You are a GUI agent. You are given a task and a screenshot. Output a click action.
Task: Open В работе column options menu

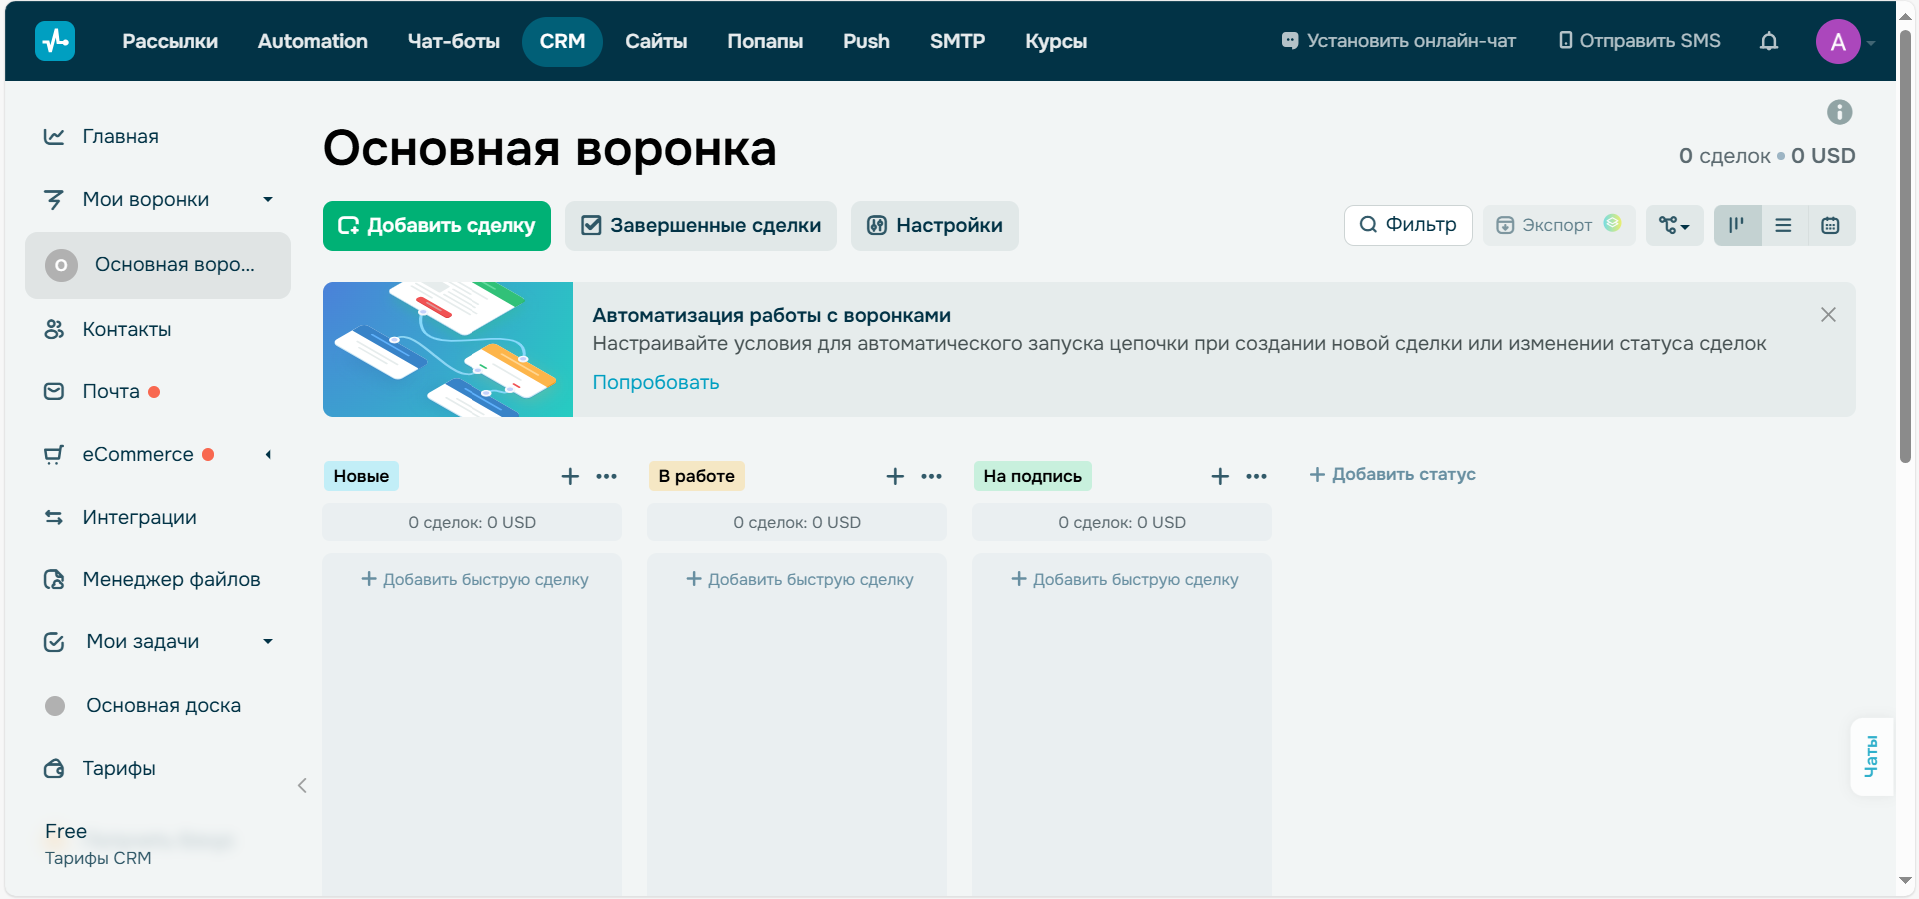pos(932,476)
